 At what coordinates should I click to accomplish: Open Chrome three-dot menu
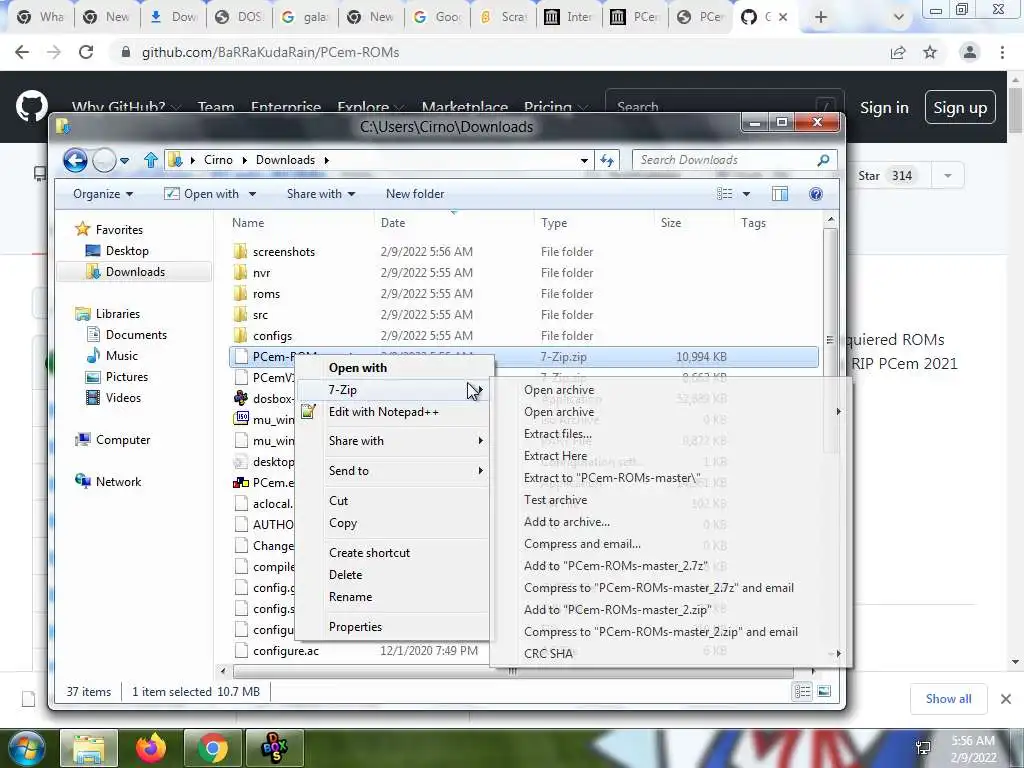click(1002, 52)
